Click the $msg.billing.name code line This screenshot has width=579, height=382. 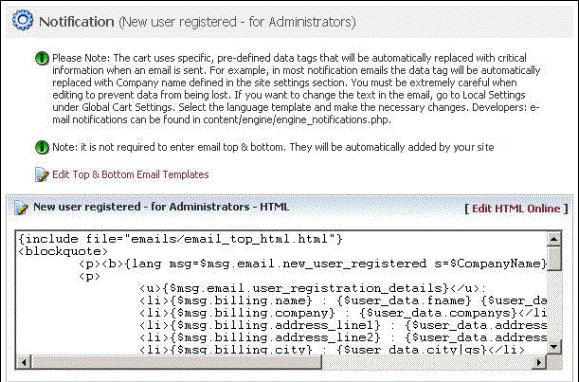pos(343,300)
